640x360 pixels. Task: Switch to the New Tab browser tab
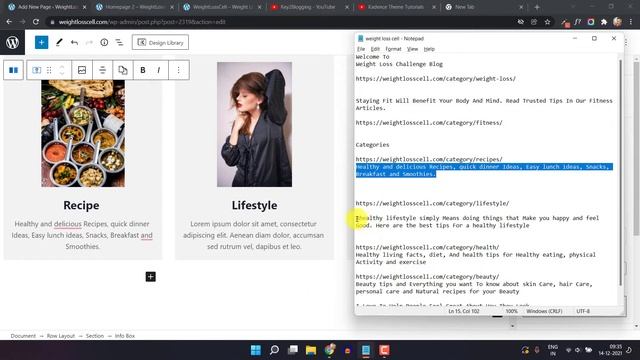pyautogui.click(x=484, y=7)
